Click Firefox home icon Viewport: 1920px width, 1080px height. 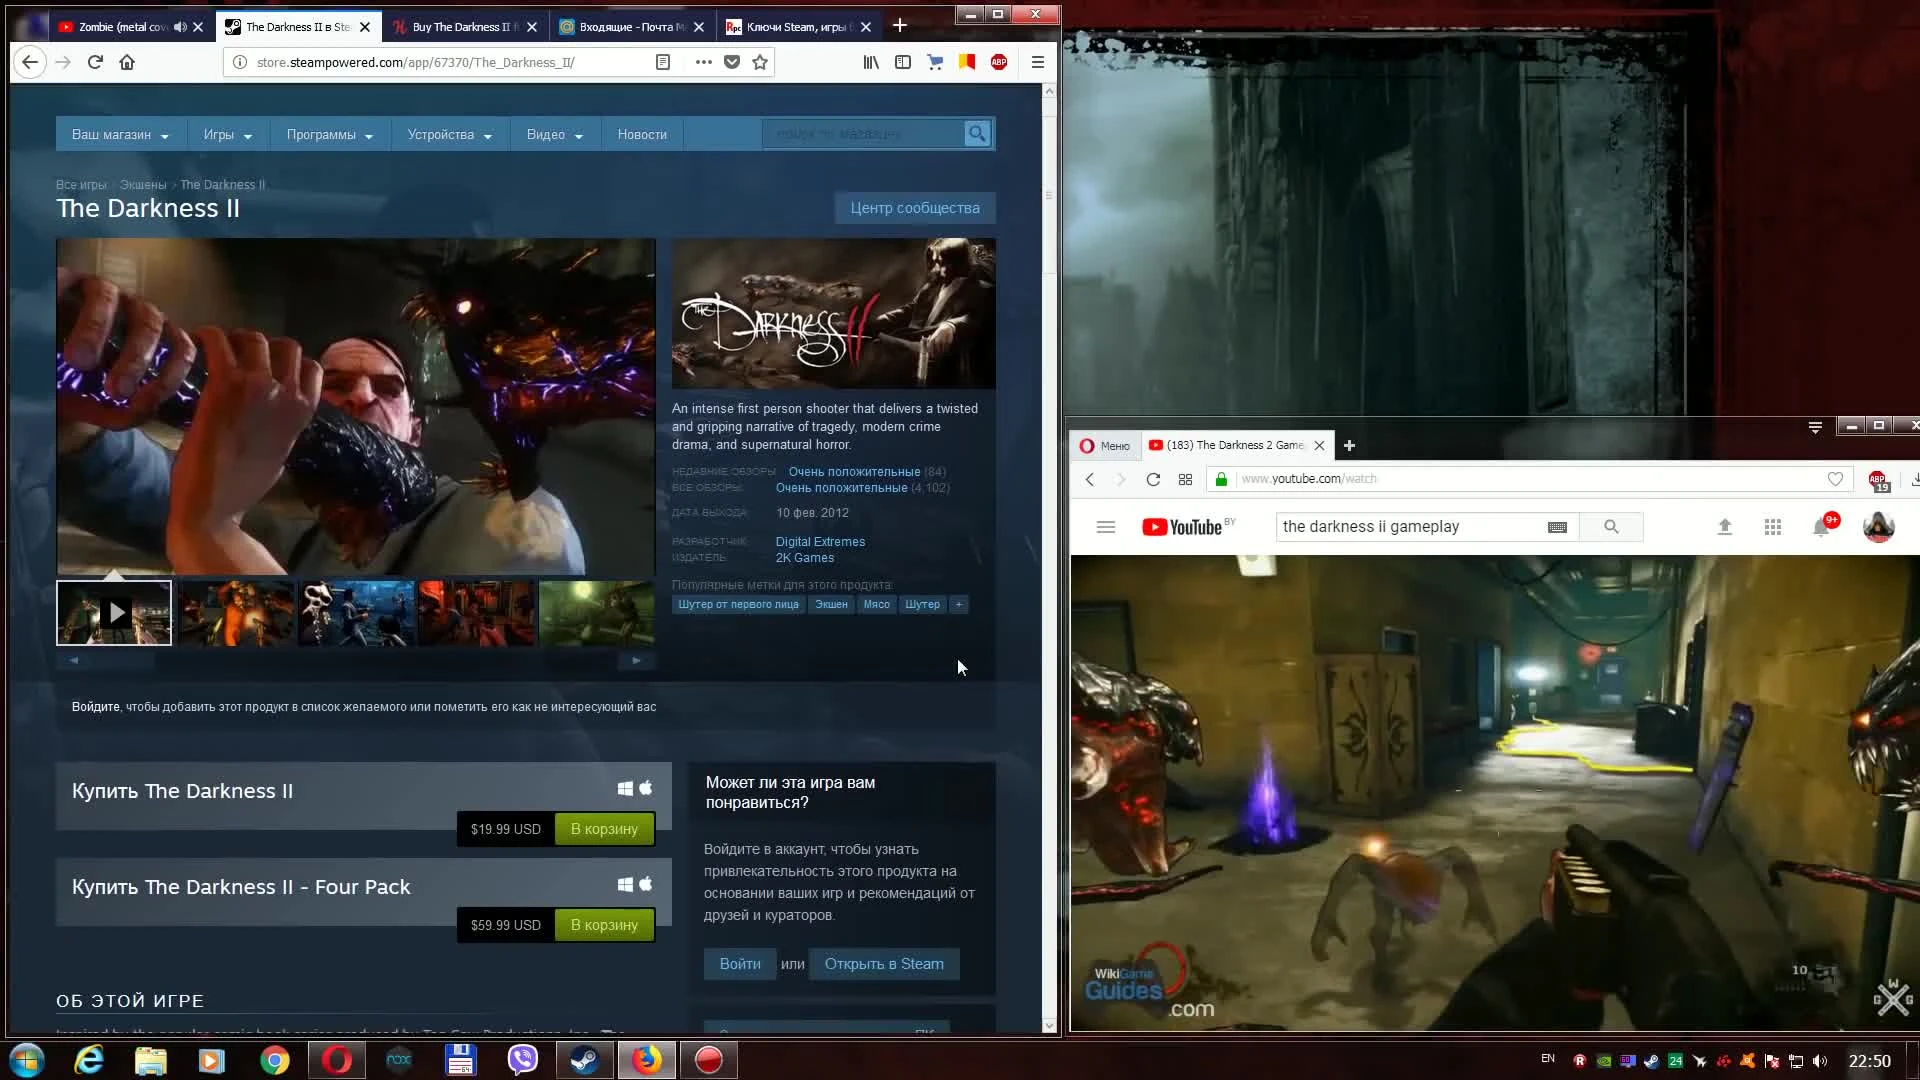click(127, 62)
